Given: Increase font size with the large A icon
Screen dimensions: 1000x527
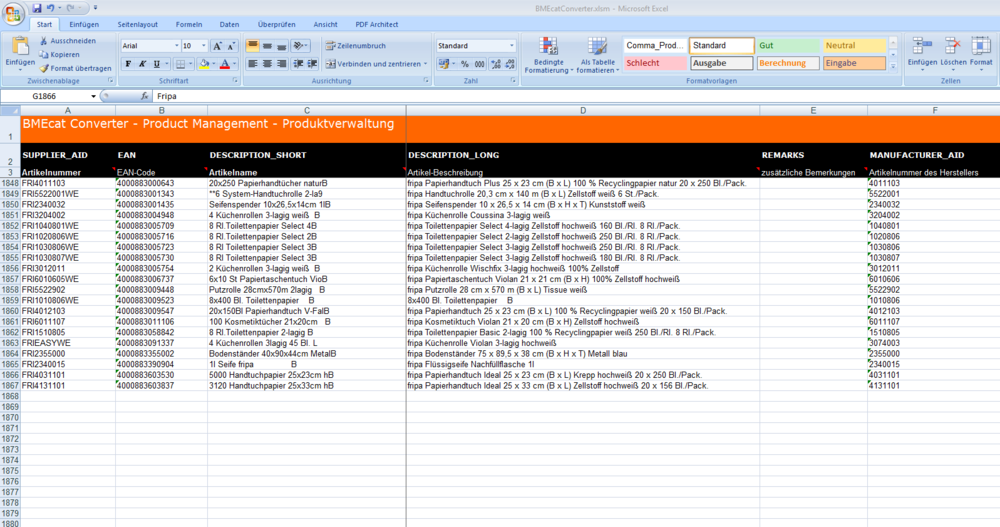Looking at the screenshot, I should point(217,46).
